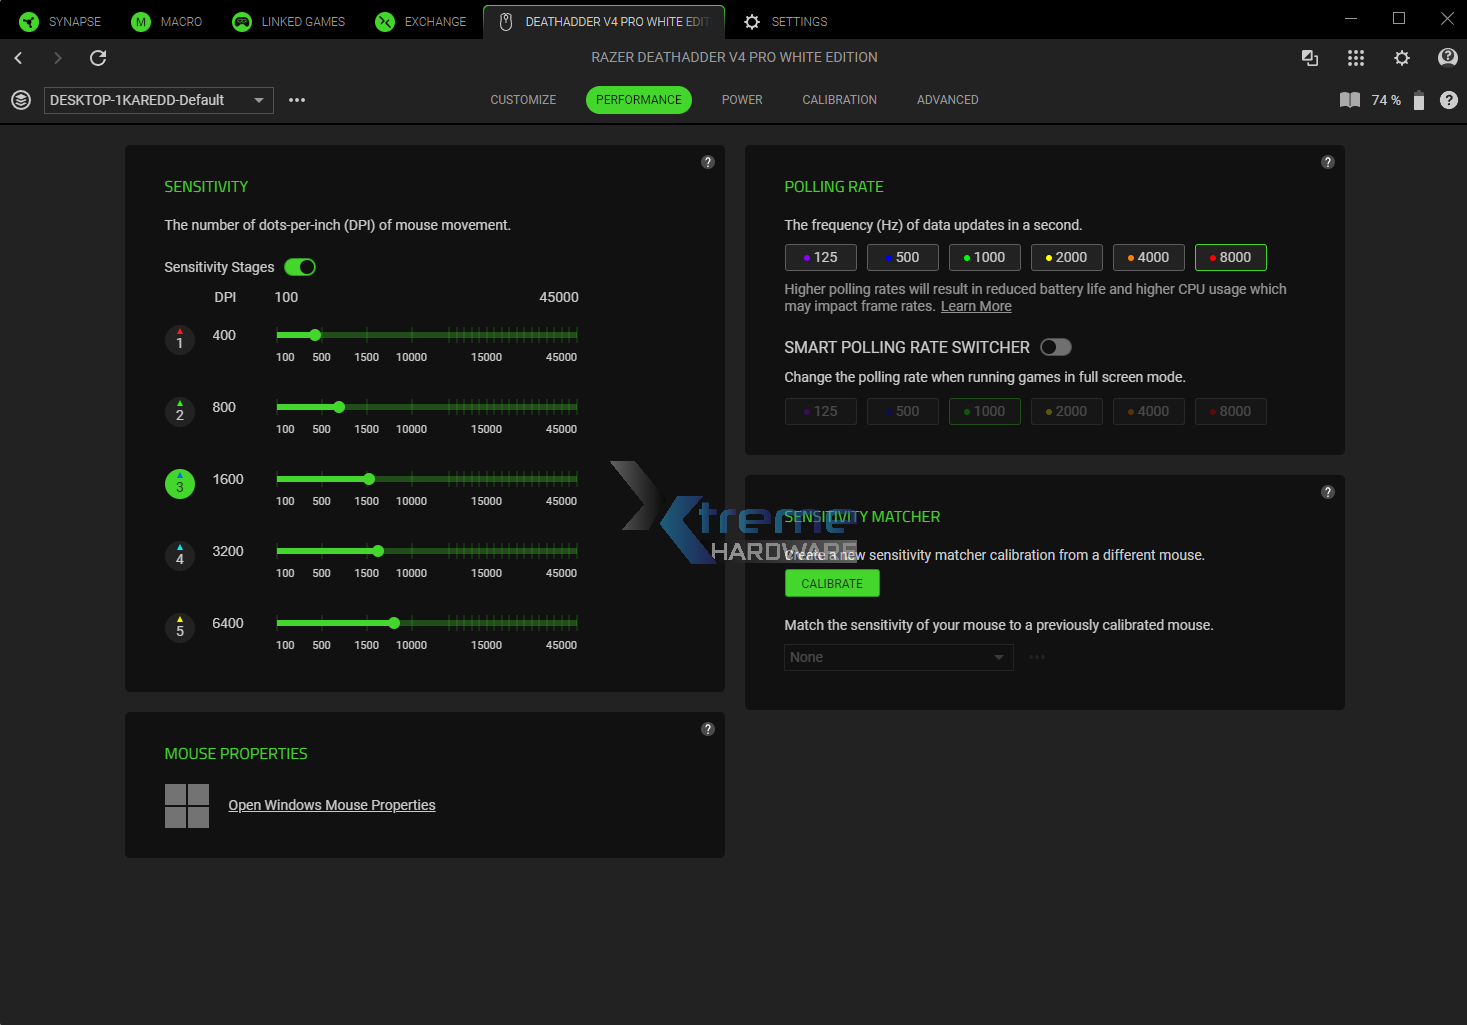The height and width of the screenshot is (1025, 1467).
Task: Switch to the CALIBRATION tab
Action: click(839, 99)
